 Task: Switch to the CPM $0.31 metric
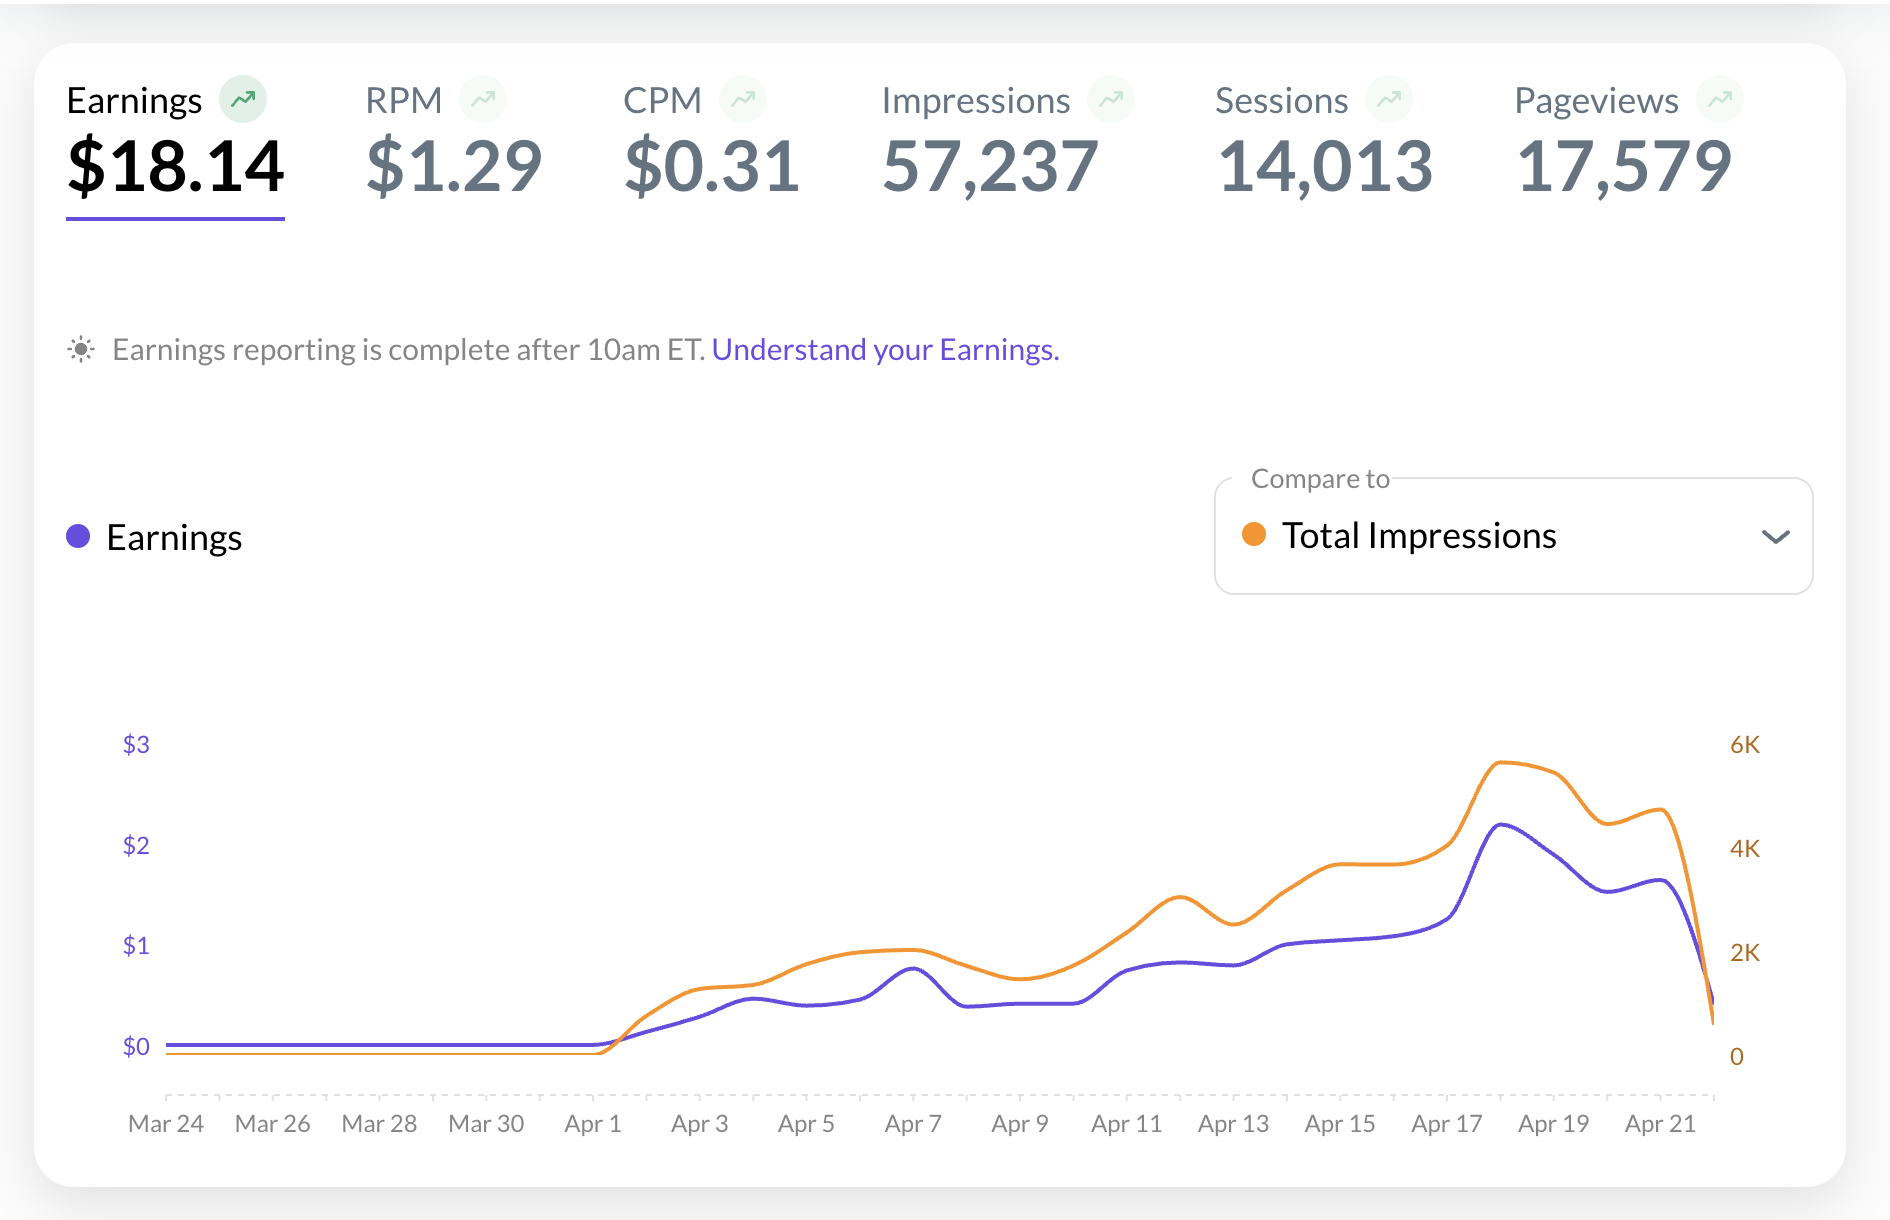[x=711, y=165]
